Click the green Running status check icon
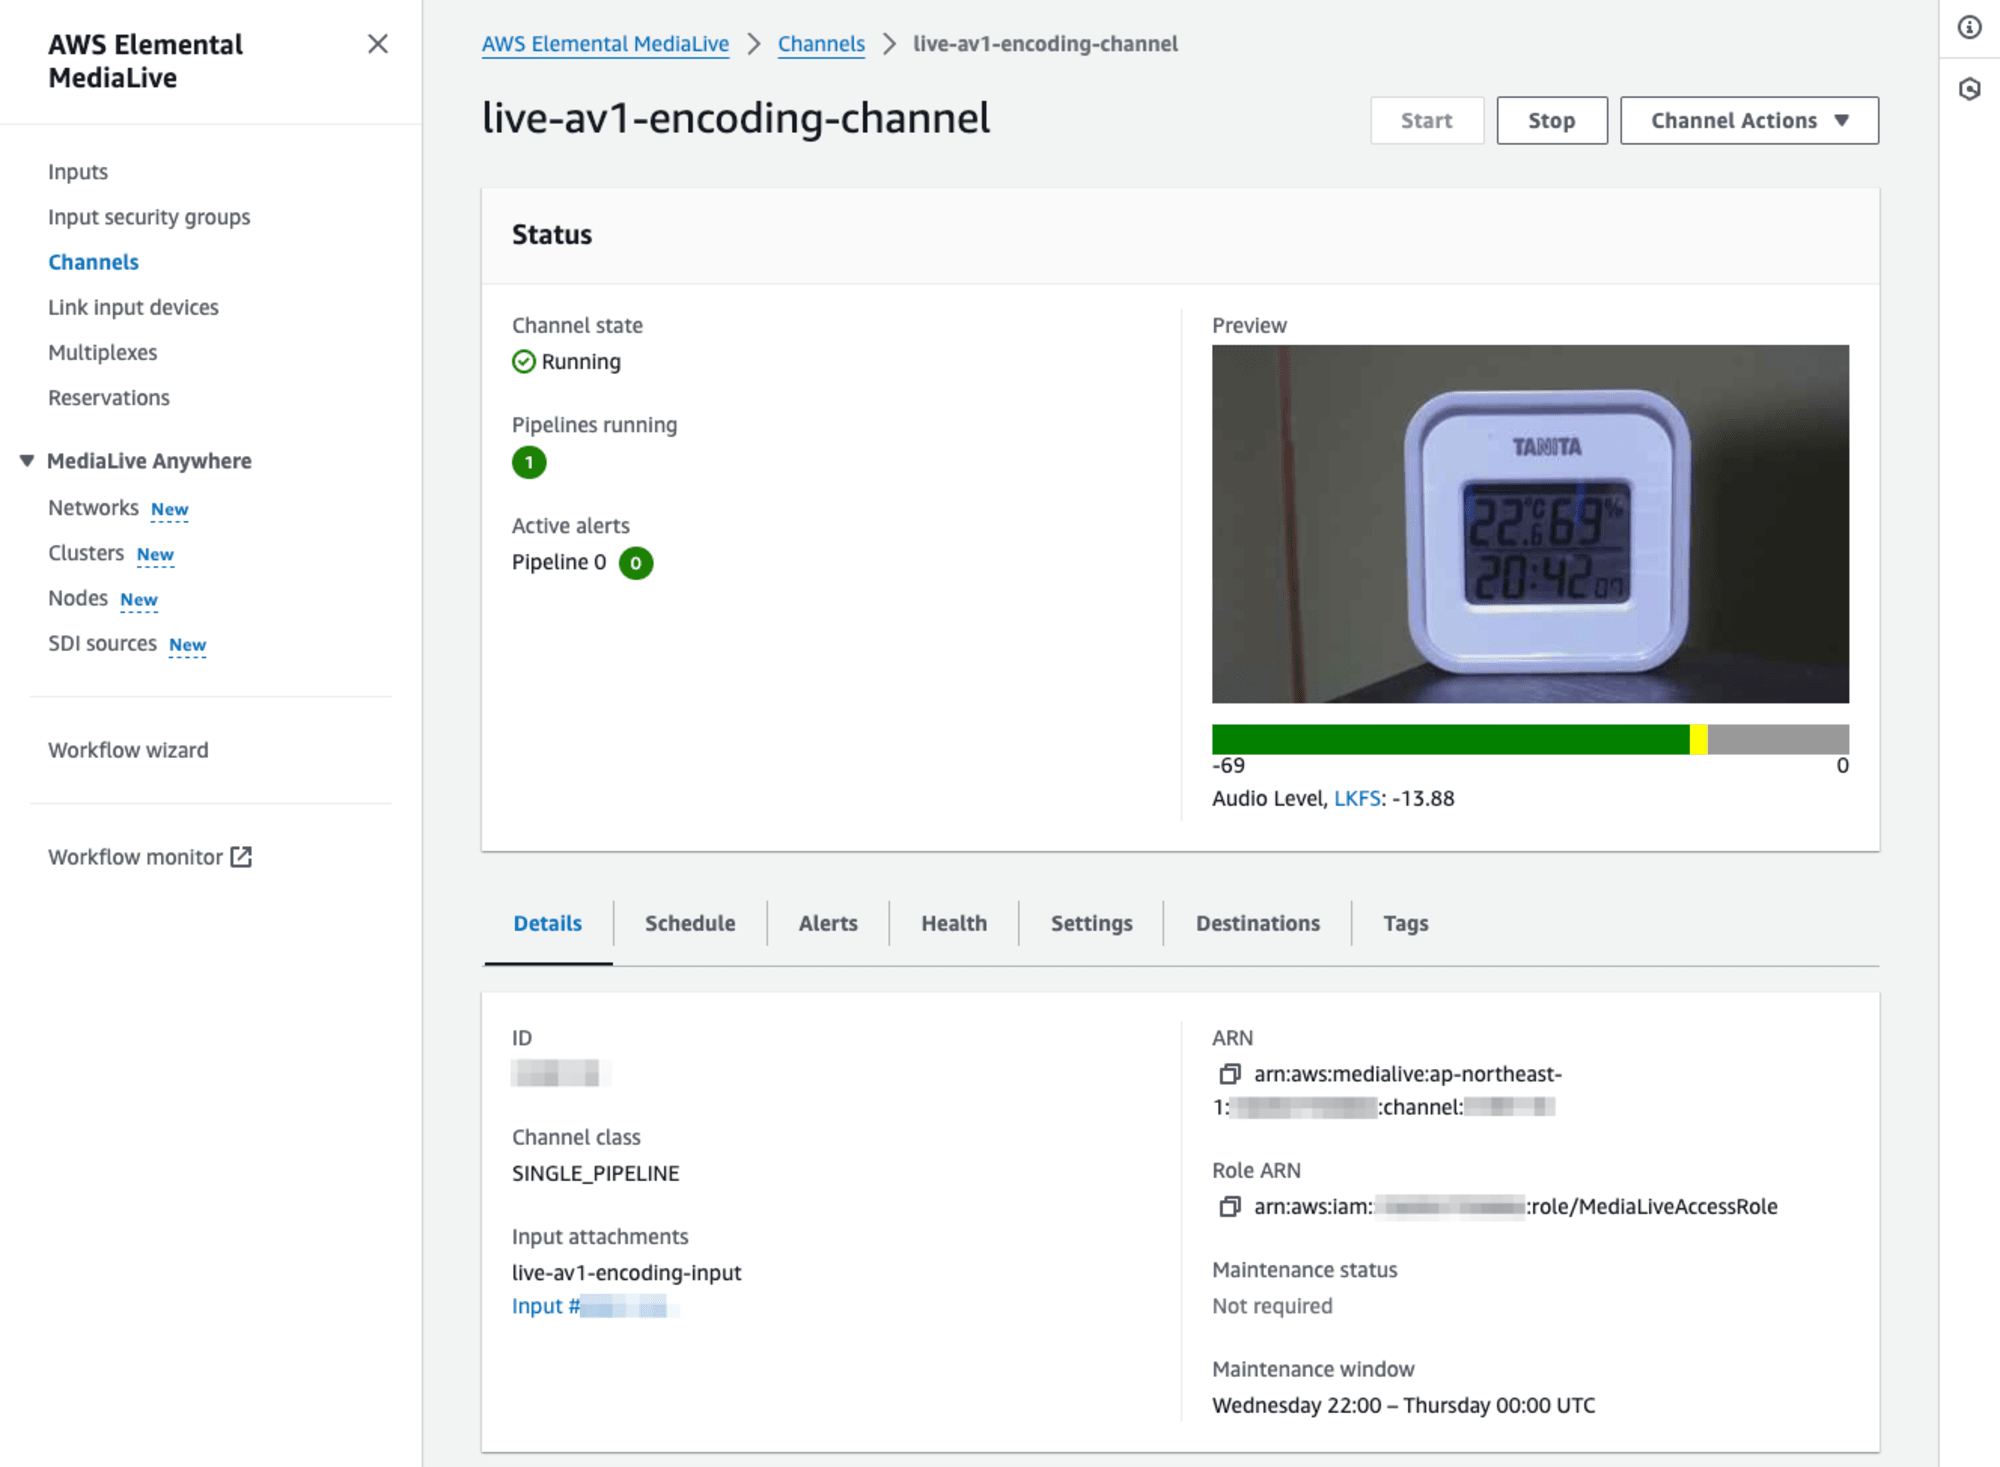Image resolution: width=2000 pixels, height=1467 pixels. coord(524,361)
